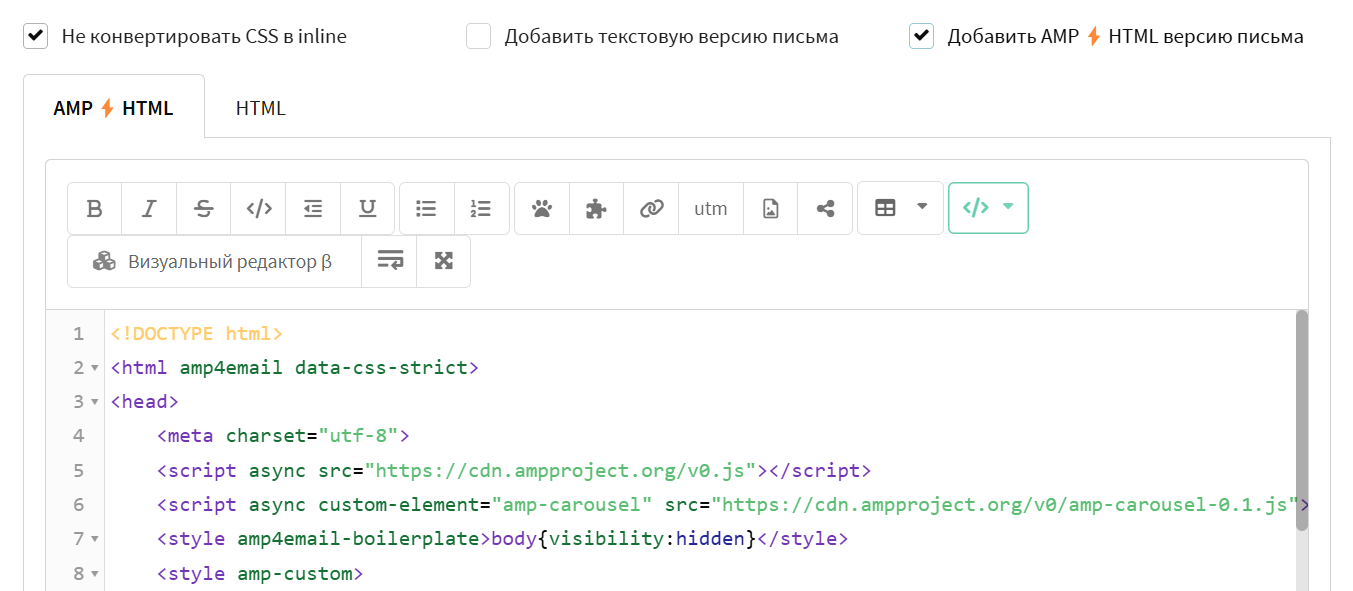Uncheck Не конвертировать CSS в inline

(36, 37)
